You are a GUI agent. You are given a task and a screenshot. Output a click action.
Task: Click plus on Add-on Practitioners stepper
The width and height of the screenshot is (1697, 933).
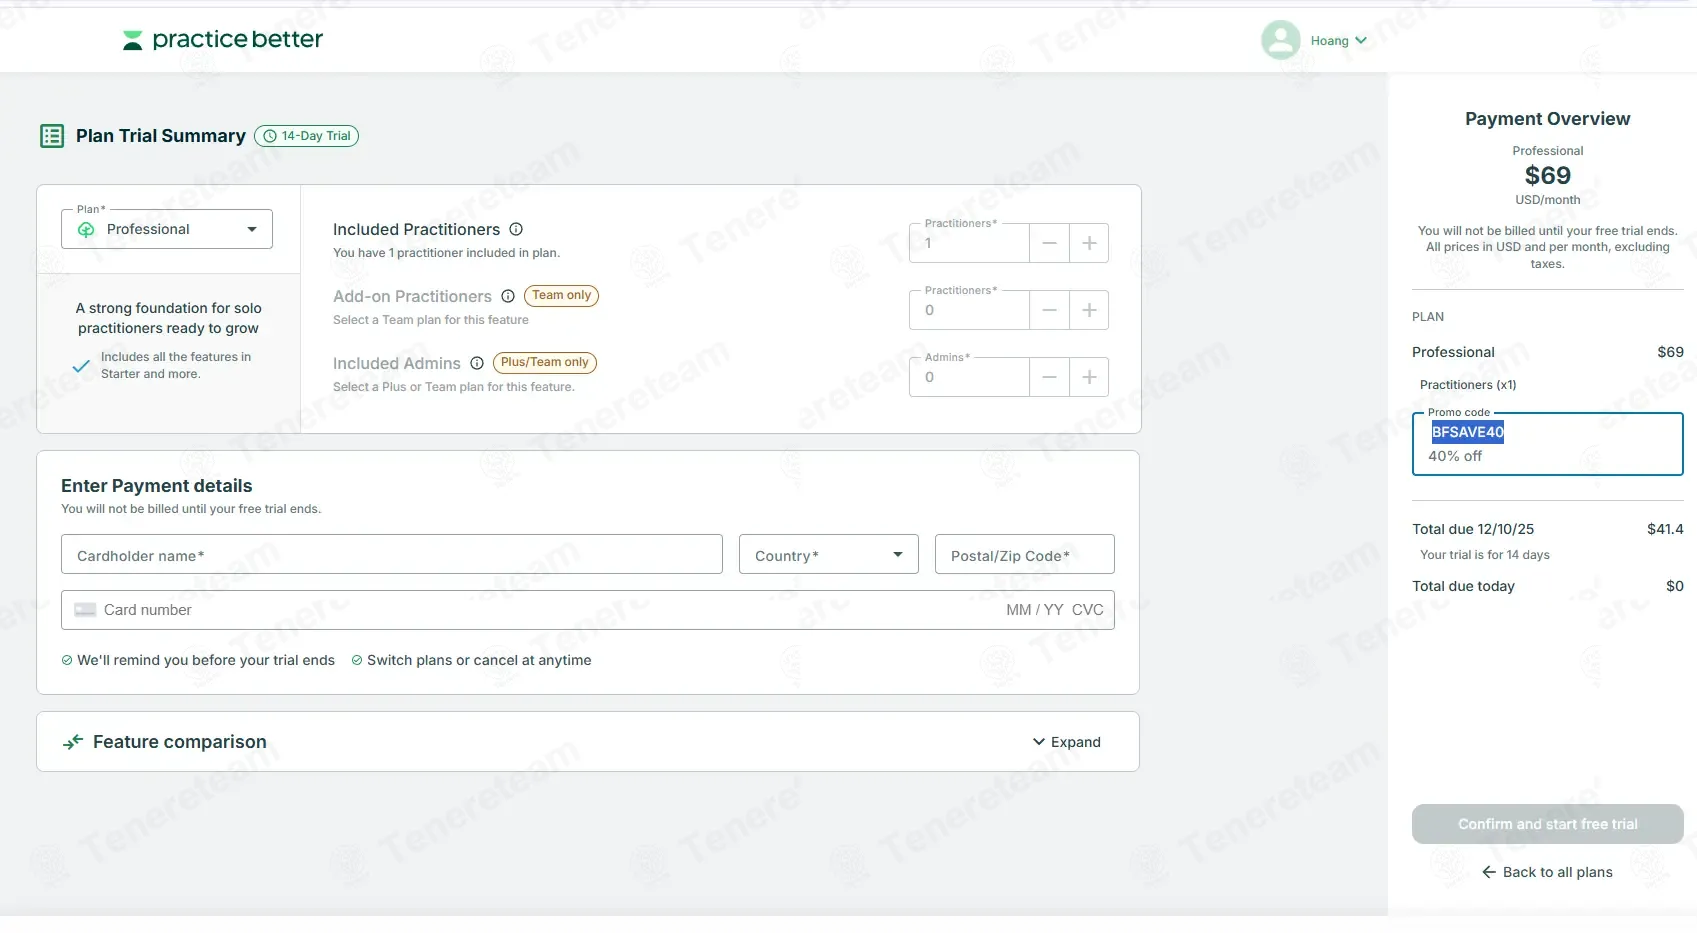(x=1089, y=310)
